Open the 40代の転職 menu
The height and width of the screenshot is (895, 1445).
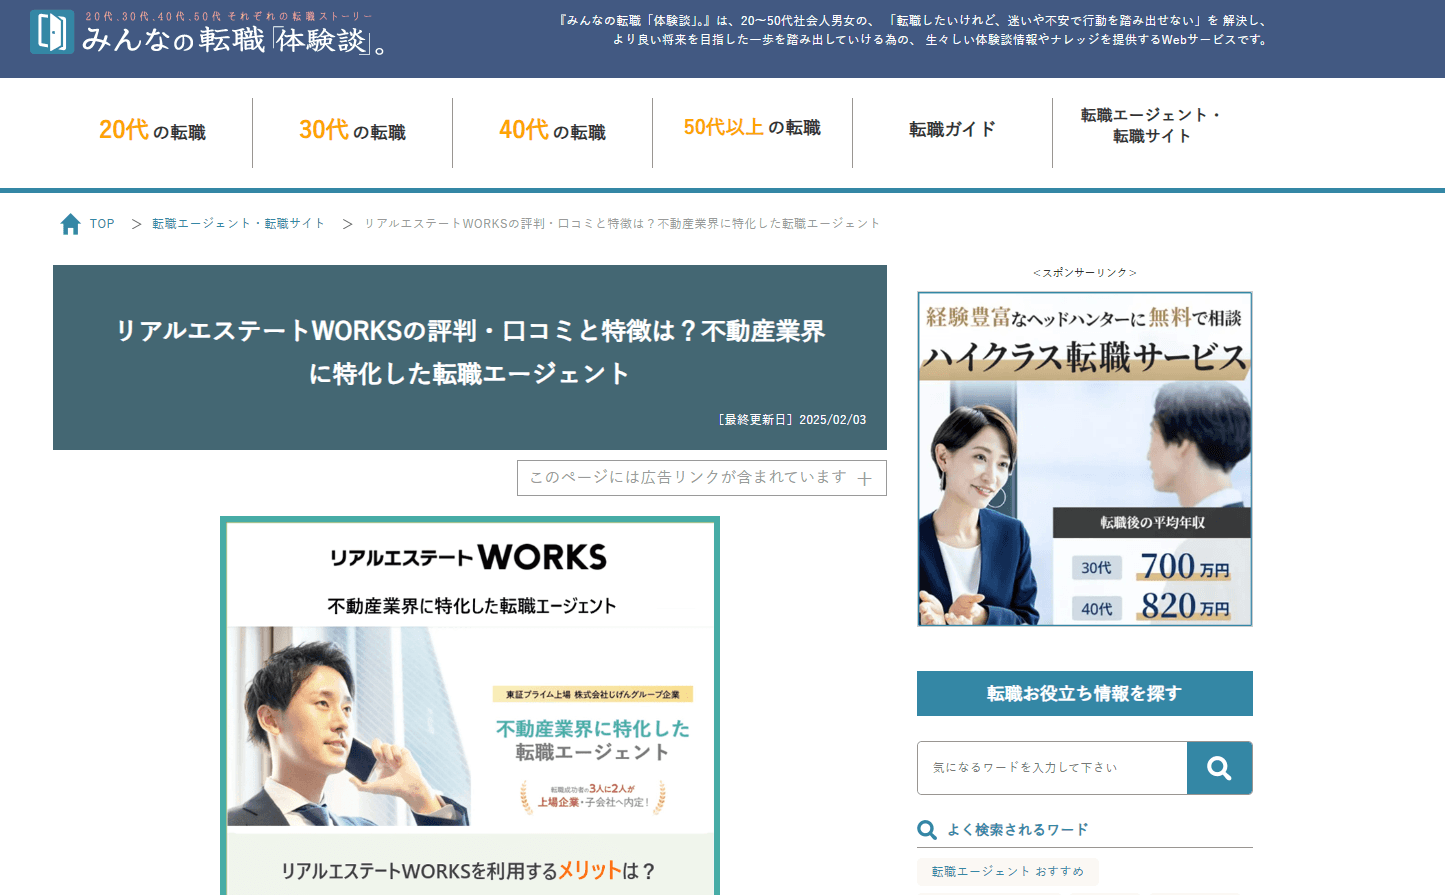pos(552,131)
